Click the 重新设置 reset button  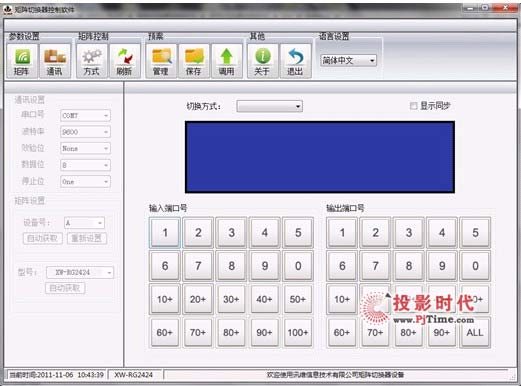click(x=87, y=238)
